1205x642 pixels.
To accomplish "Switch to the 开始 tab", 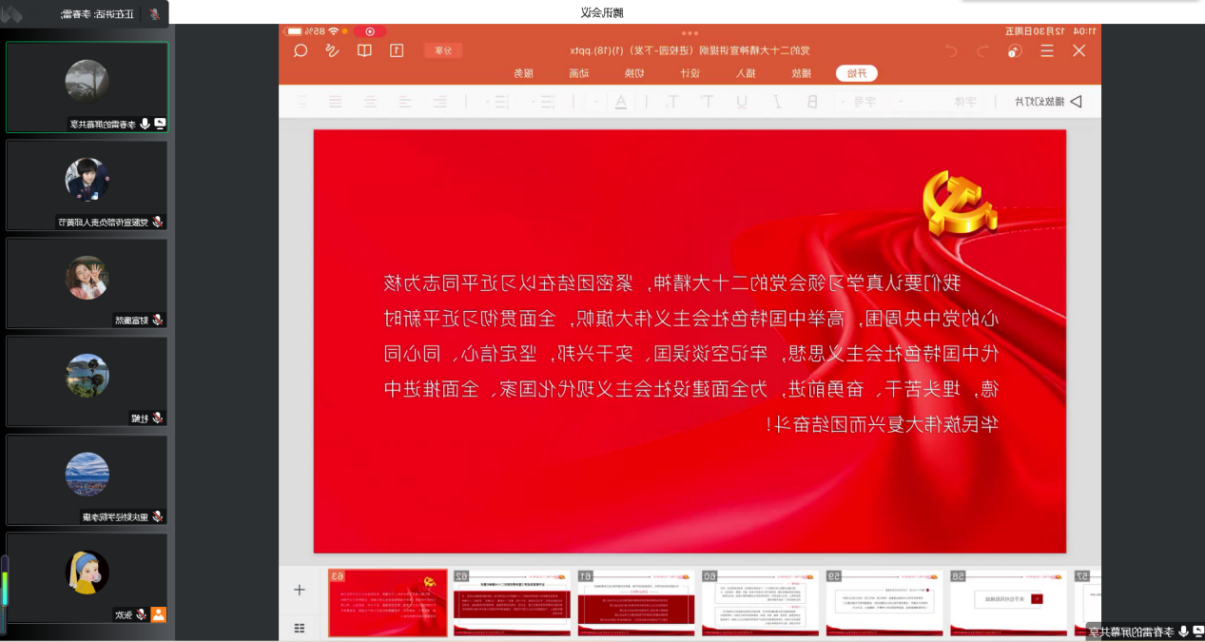I will 857,73.
